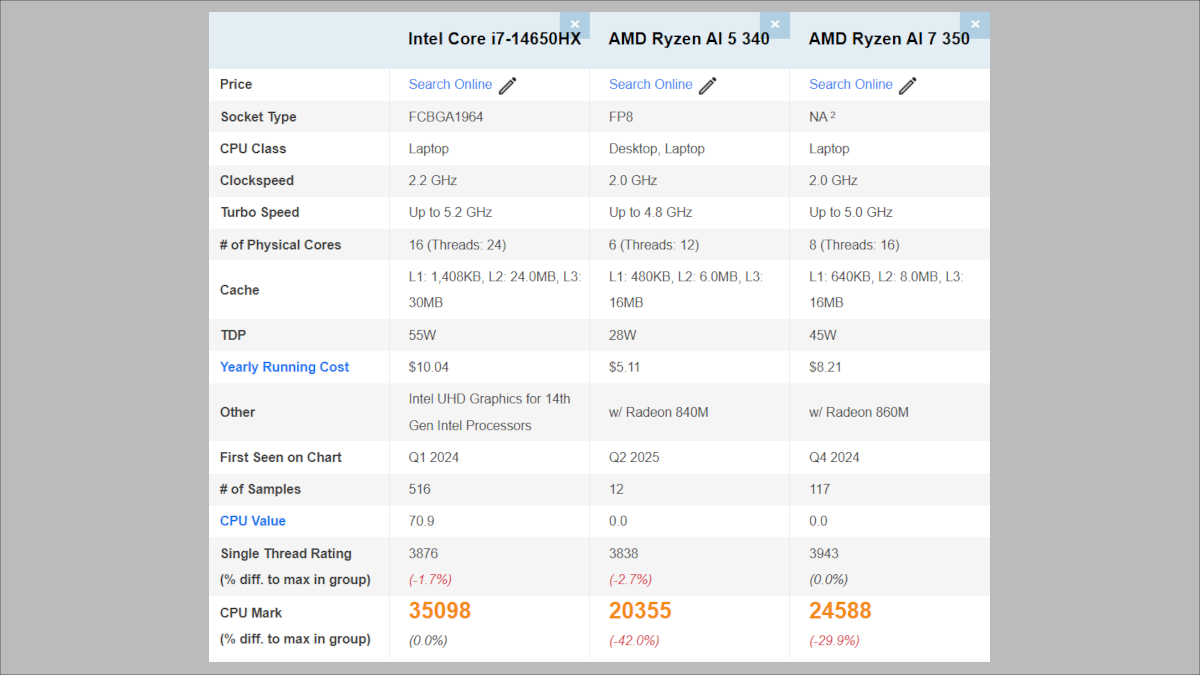
Task: Select the AMD Ryzen AI 7 350 column header
Action: pos(890,39)
